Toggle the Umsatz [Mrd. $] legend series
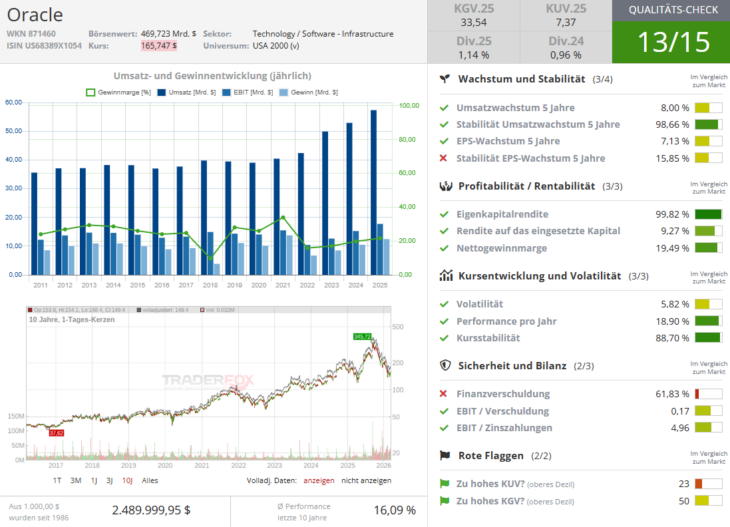 185,92
